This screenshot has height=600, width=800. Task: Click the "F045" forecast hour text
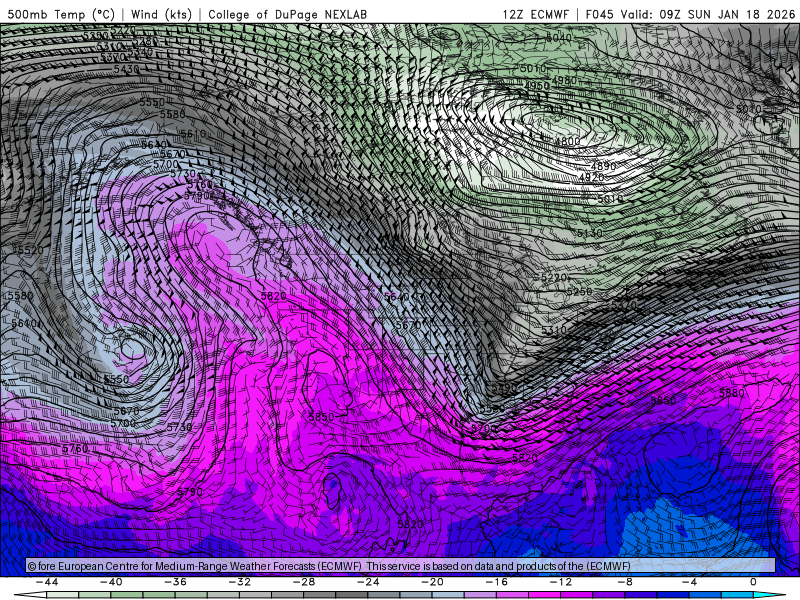pos(599,14)
